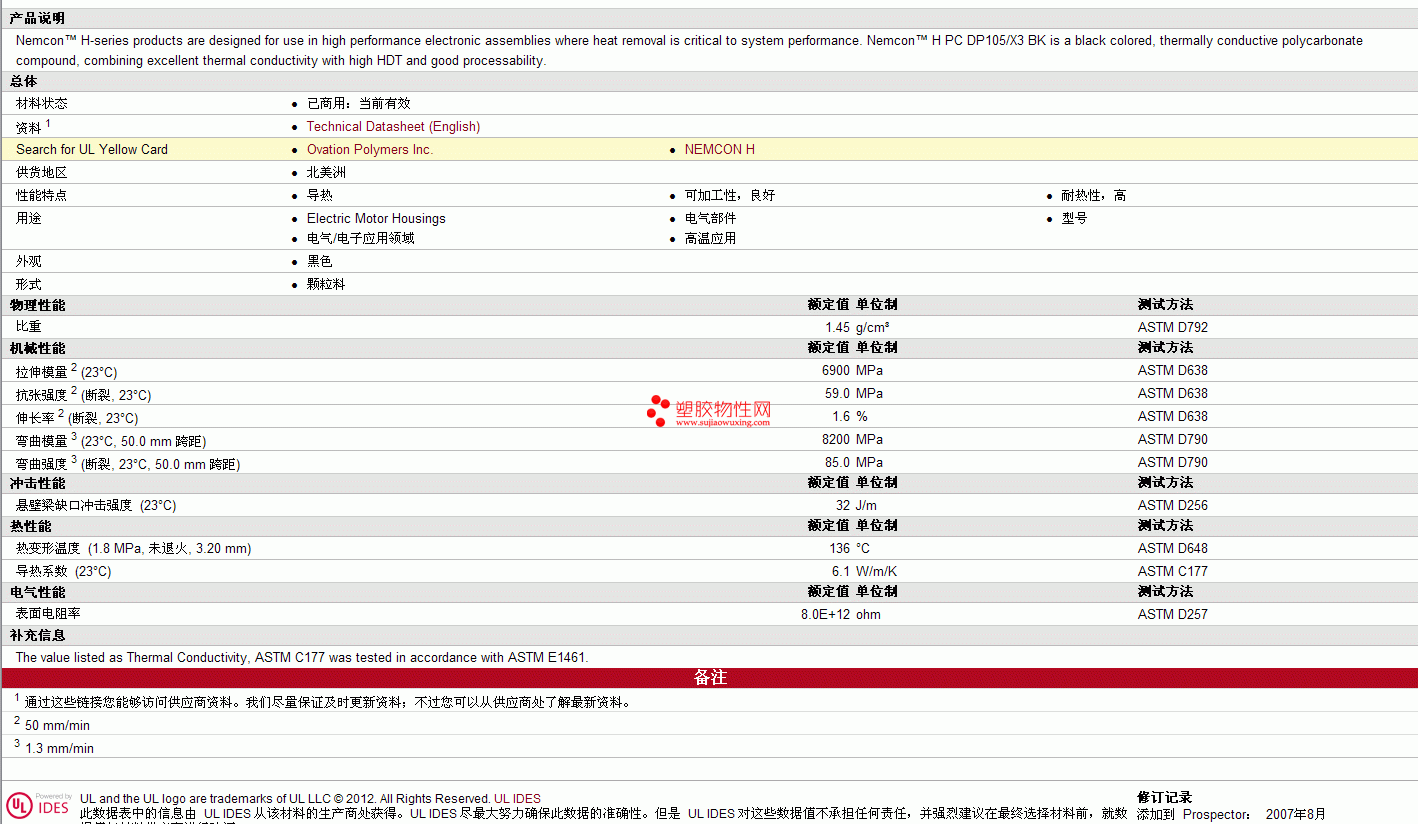This screenshot has width=1418, height=824.
Task: Select the 热性能 section header
Action: coord(30,526)
